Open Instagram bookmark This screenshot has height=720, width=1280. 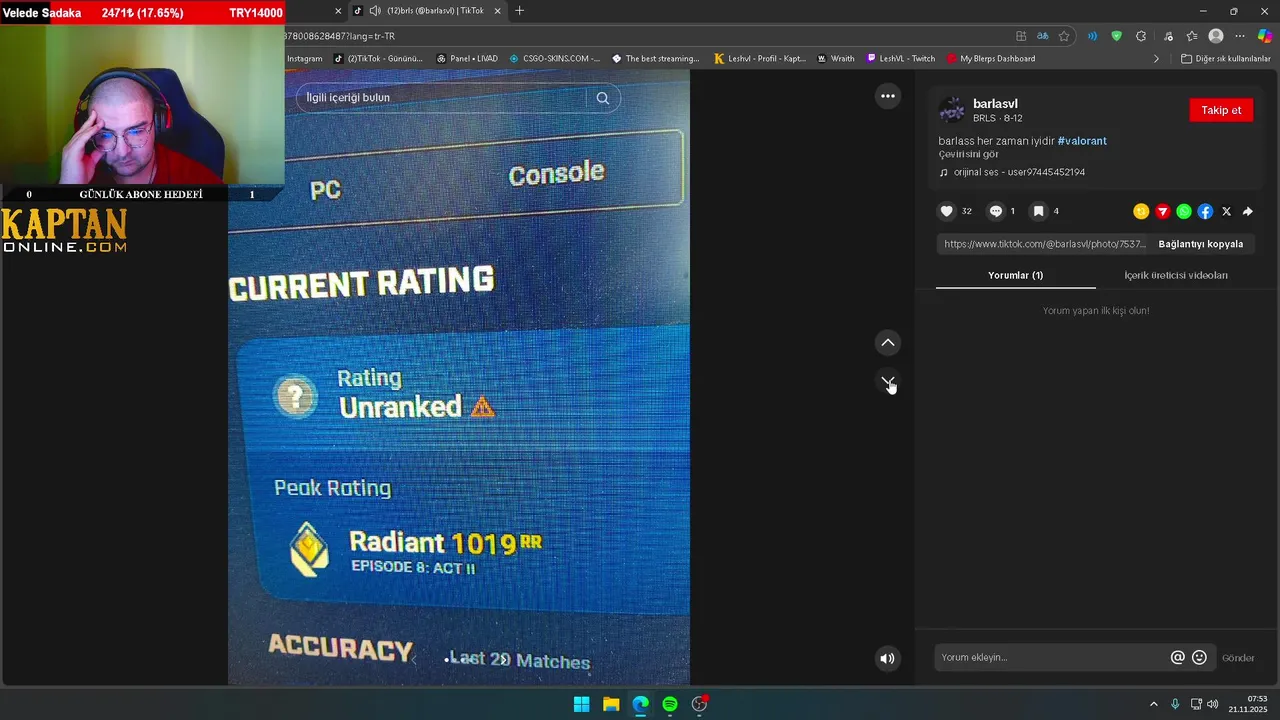pos(304,59)
